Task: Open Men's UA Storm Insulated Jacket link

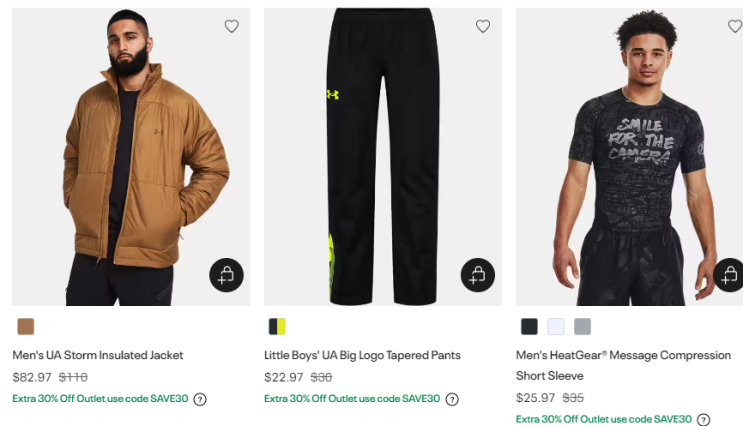Action: coord(98,355)
